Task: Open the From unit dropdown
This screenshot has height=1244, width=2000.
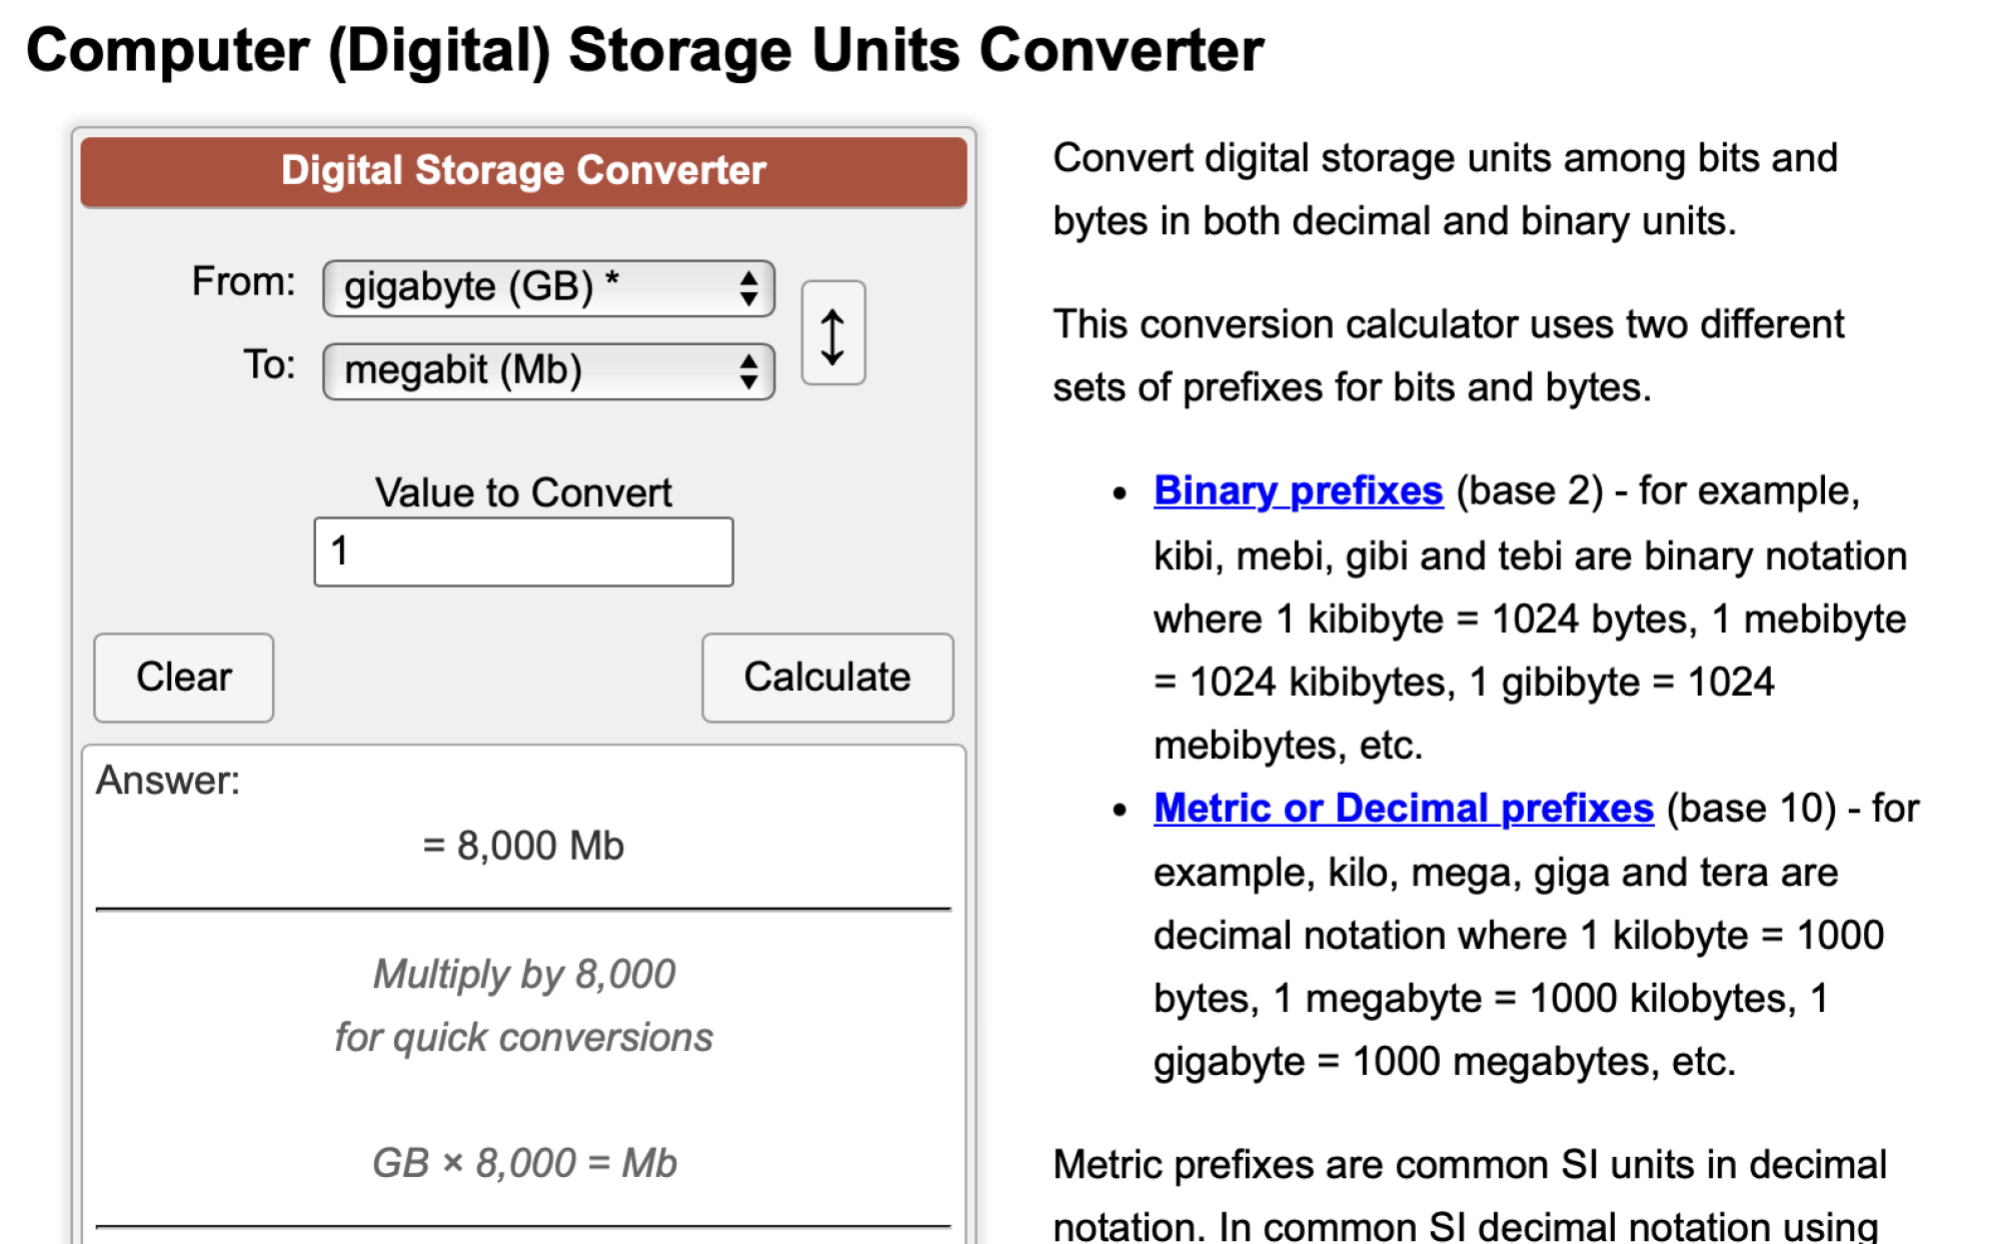Action: (548, 288)
